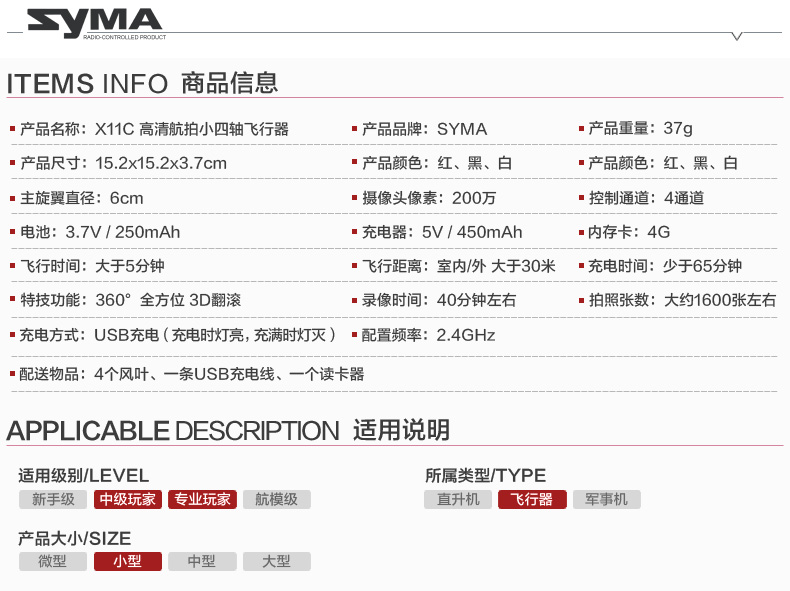
Task: Click the red 小型 size tag
Action: (x=128, y=561)
